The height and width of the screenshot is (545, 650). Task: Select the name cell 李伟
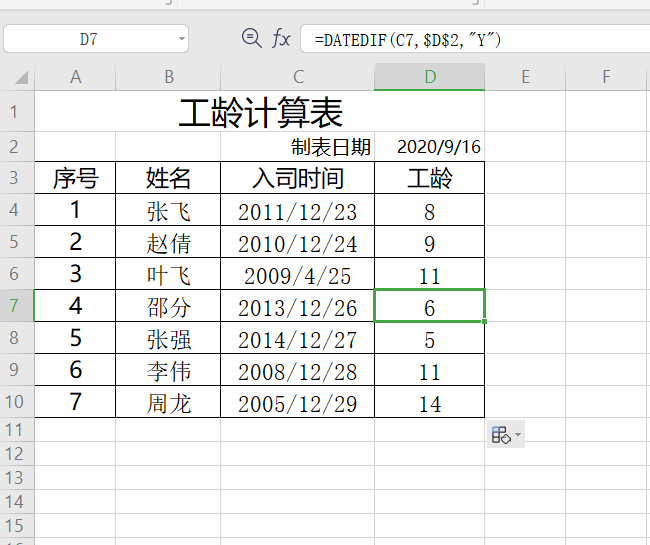(168, 370)
